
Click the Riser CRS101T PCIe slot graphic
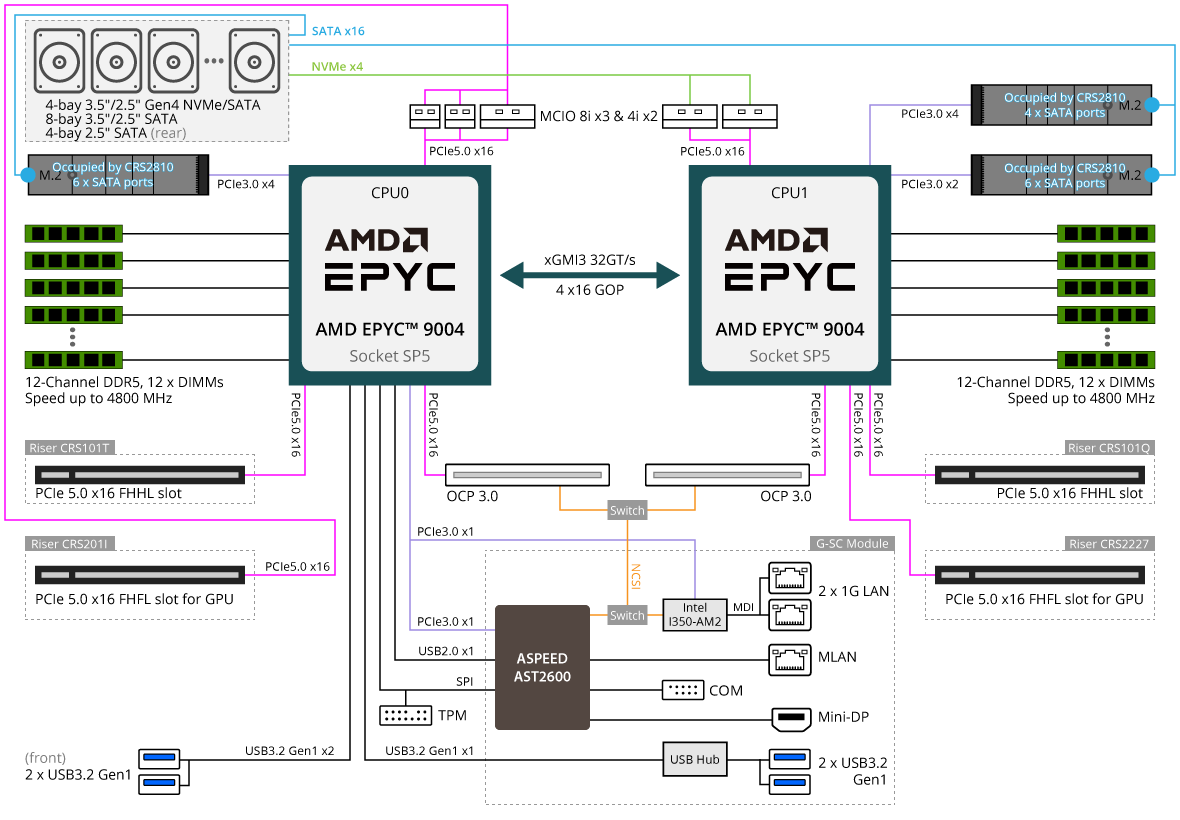point(140,475)
